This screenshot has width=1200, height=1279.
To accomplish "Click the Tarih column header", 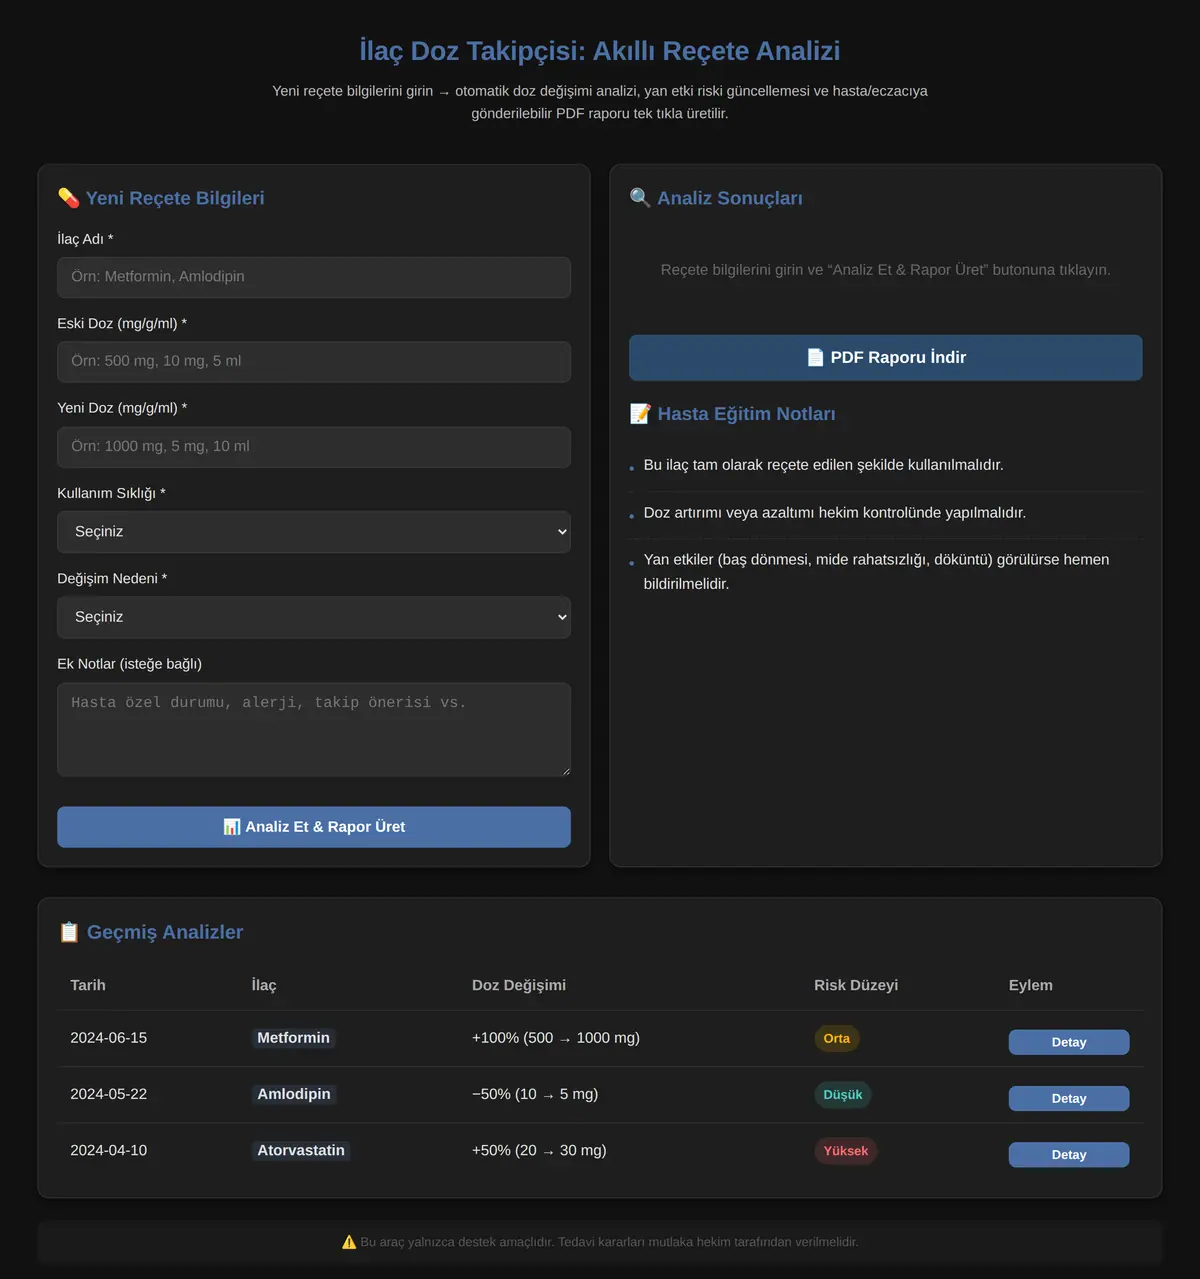I will coord(88,985).
